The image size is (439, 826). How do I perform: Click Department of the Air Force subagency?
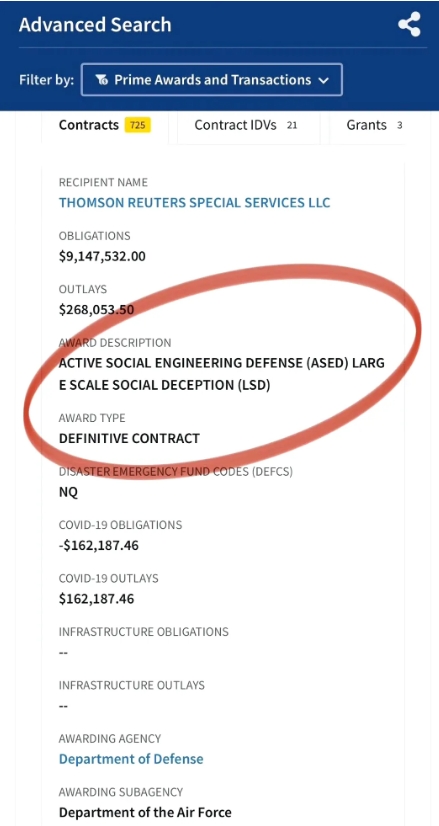point(145,812)
